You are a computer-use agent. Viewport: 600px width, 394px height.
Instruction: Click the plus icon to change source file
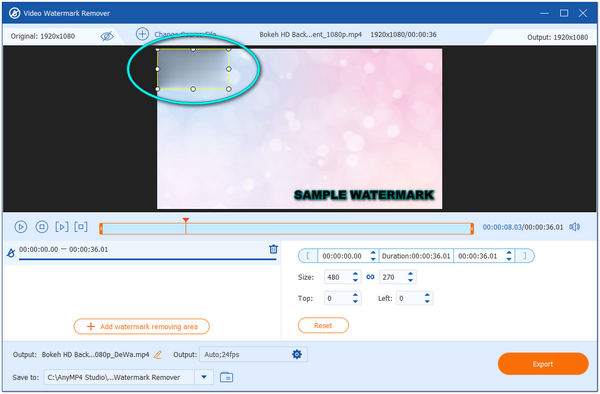142,34
